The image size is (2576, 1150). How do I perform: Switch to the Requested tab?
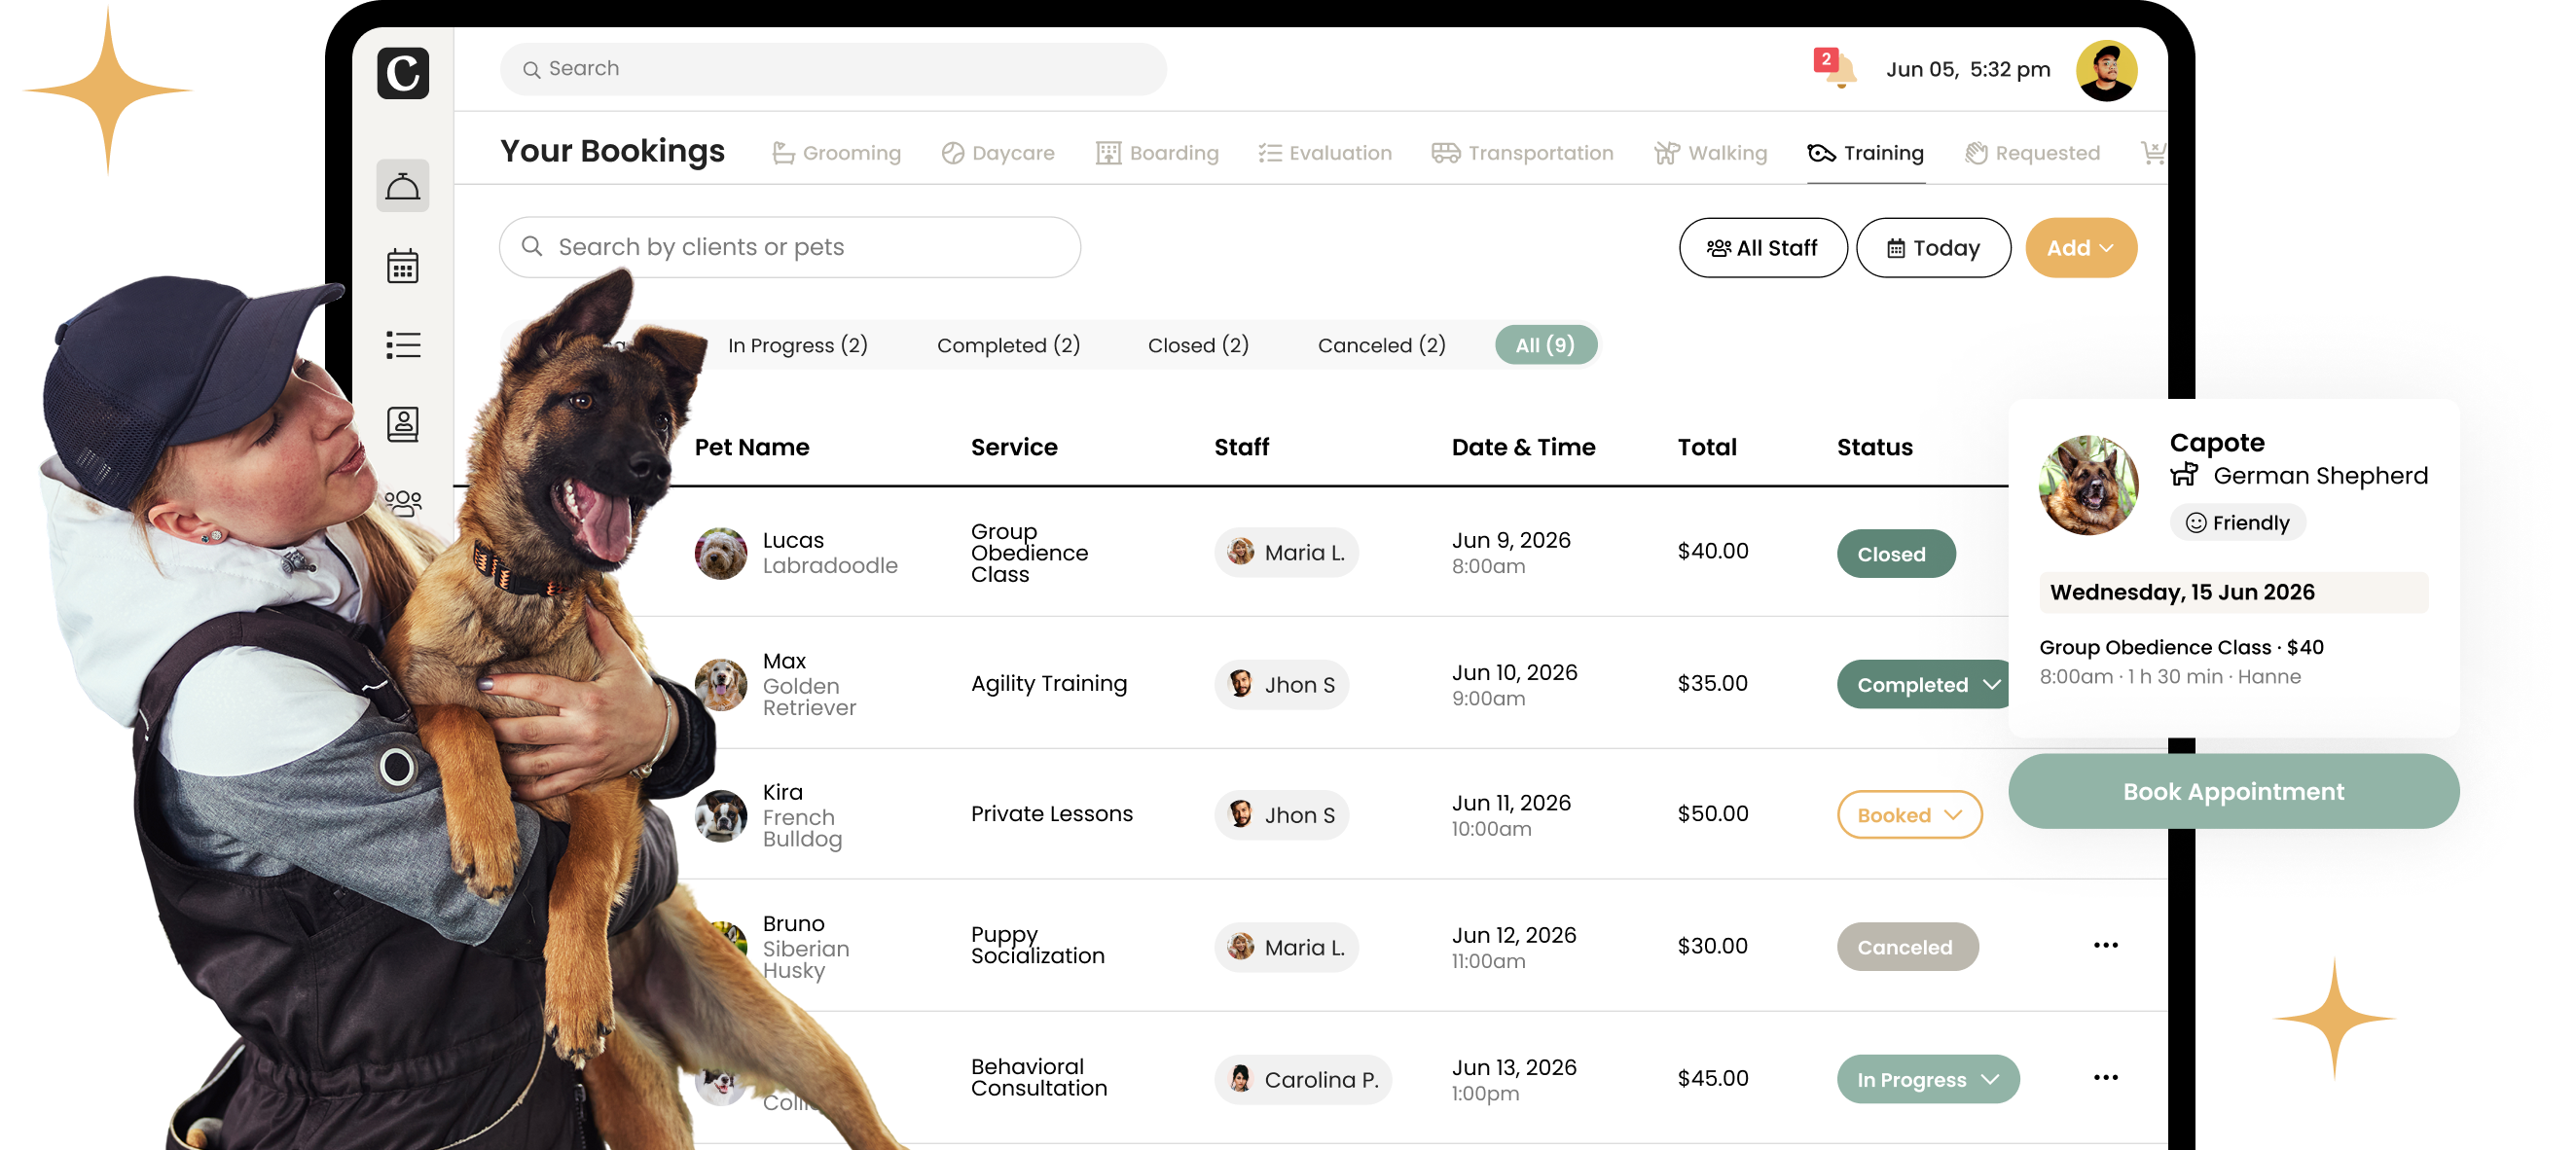tap(2032, 153)
